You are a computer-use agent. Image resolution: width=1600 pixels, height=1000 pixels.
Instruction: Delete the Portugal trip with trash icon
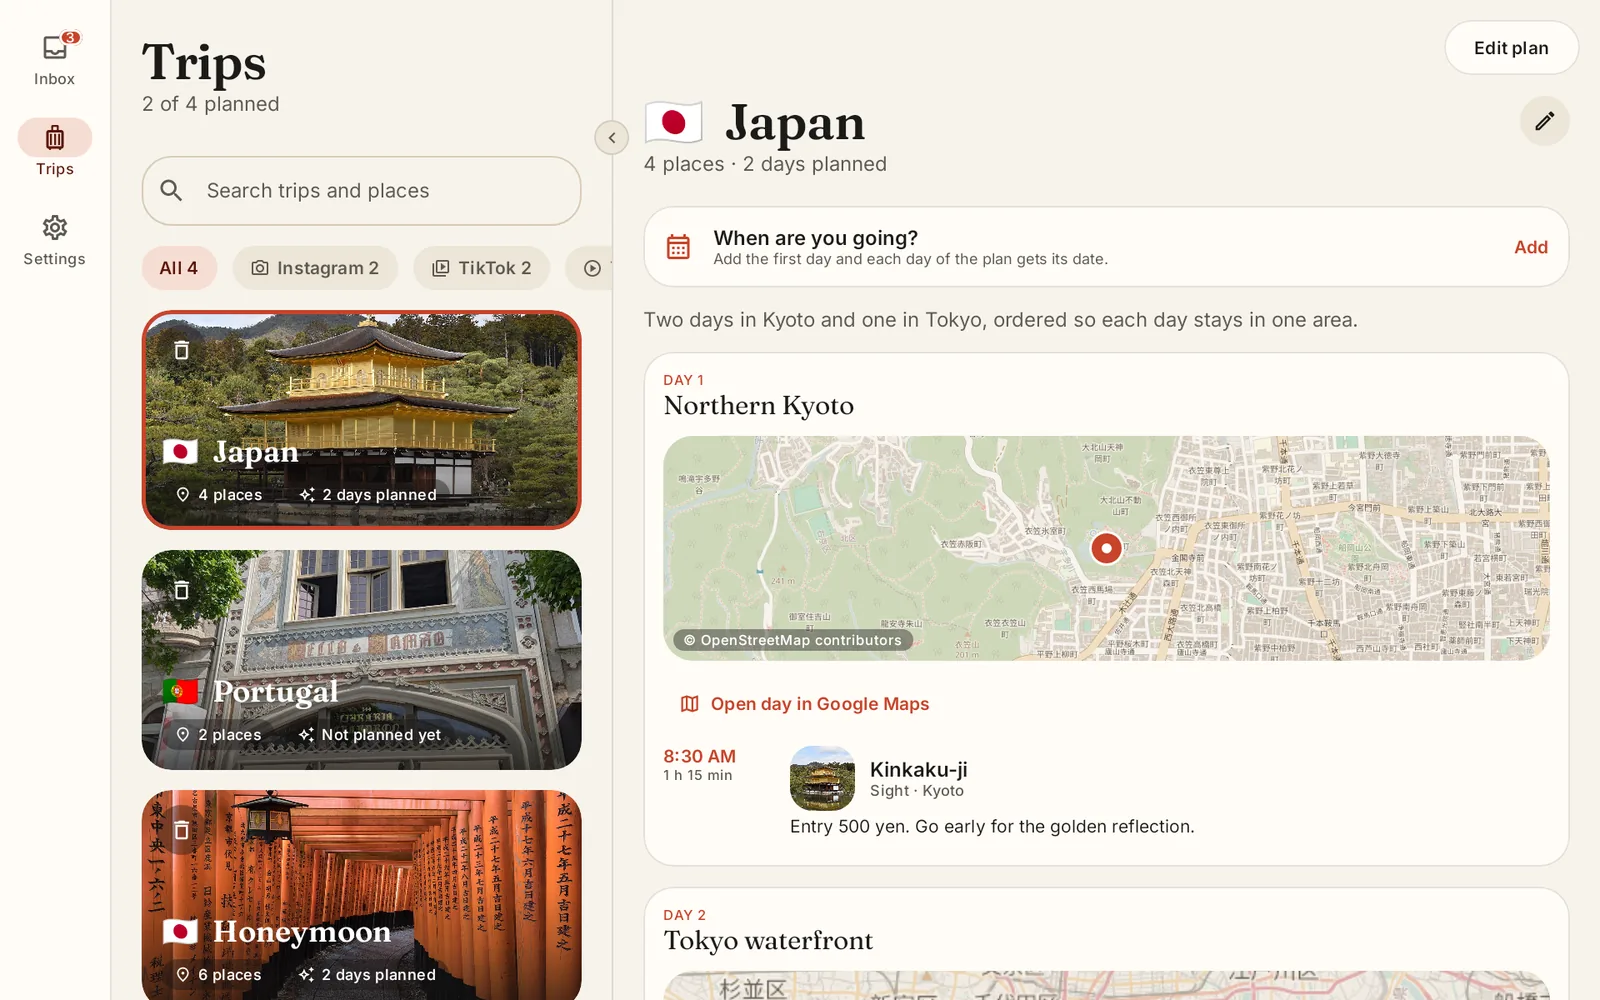click(181, 590)
